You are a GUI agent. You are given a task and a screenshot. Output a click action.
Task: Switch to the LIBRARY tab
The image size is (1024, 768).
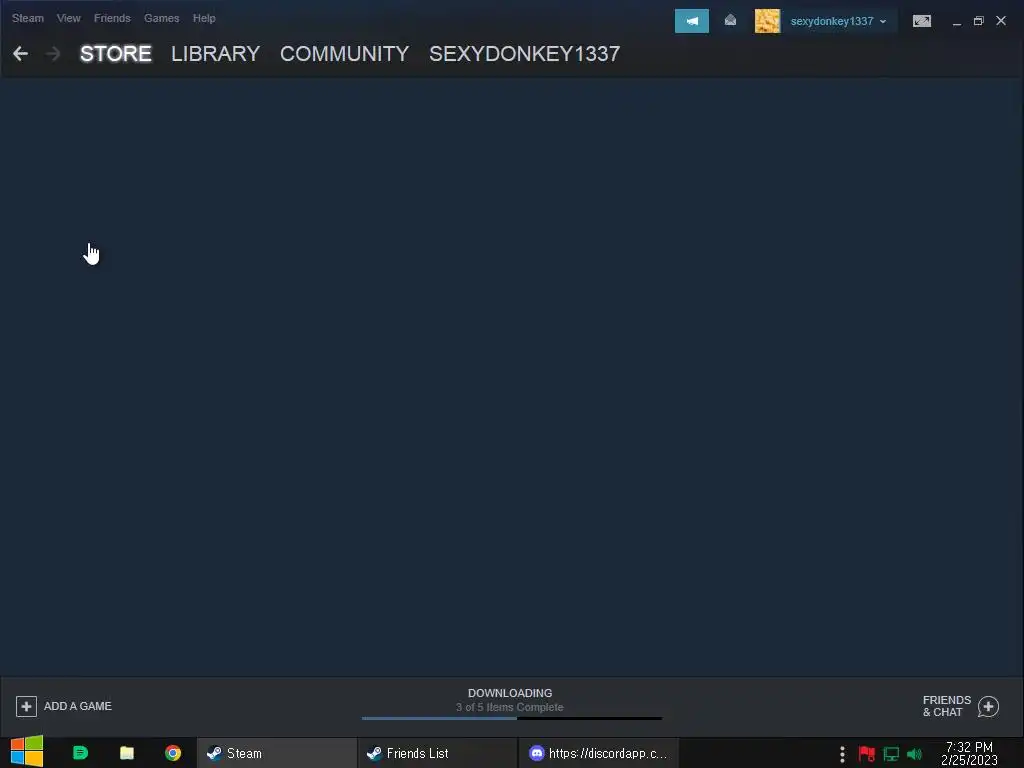[x=216, y=54]
